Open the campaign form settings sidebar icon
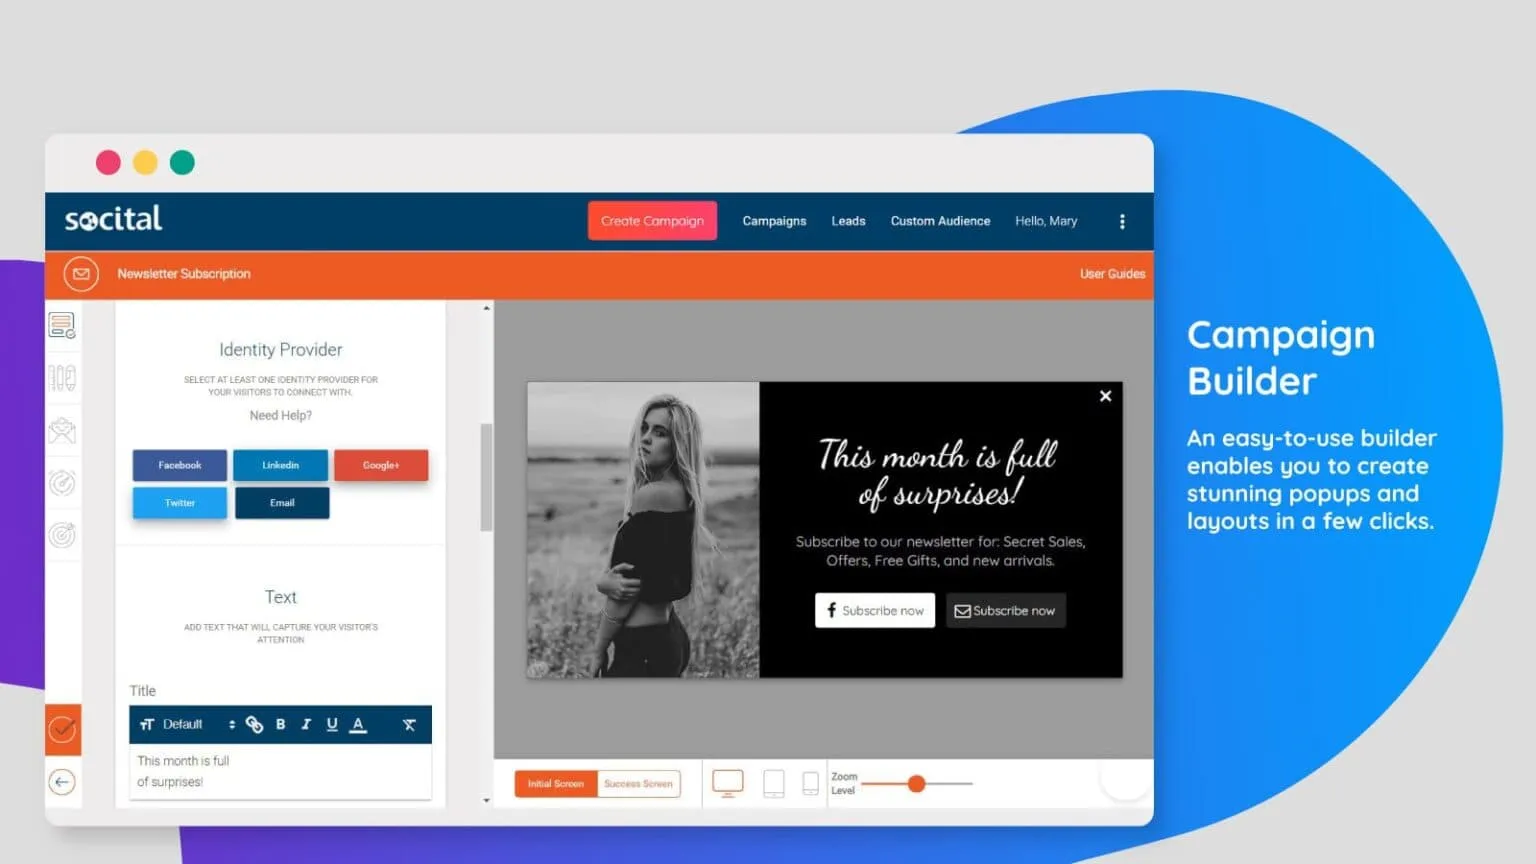This screenshot has width=1536, height=864. (62, 325)
